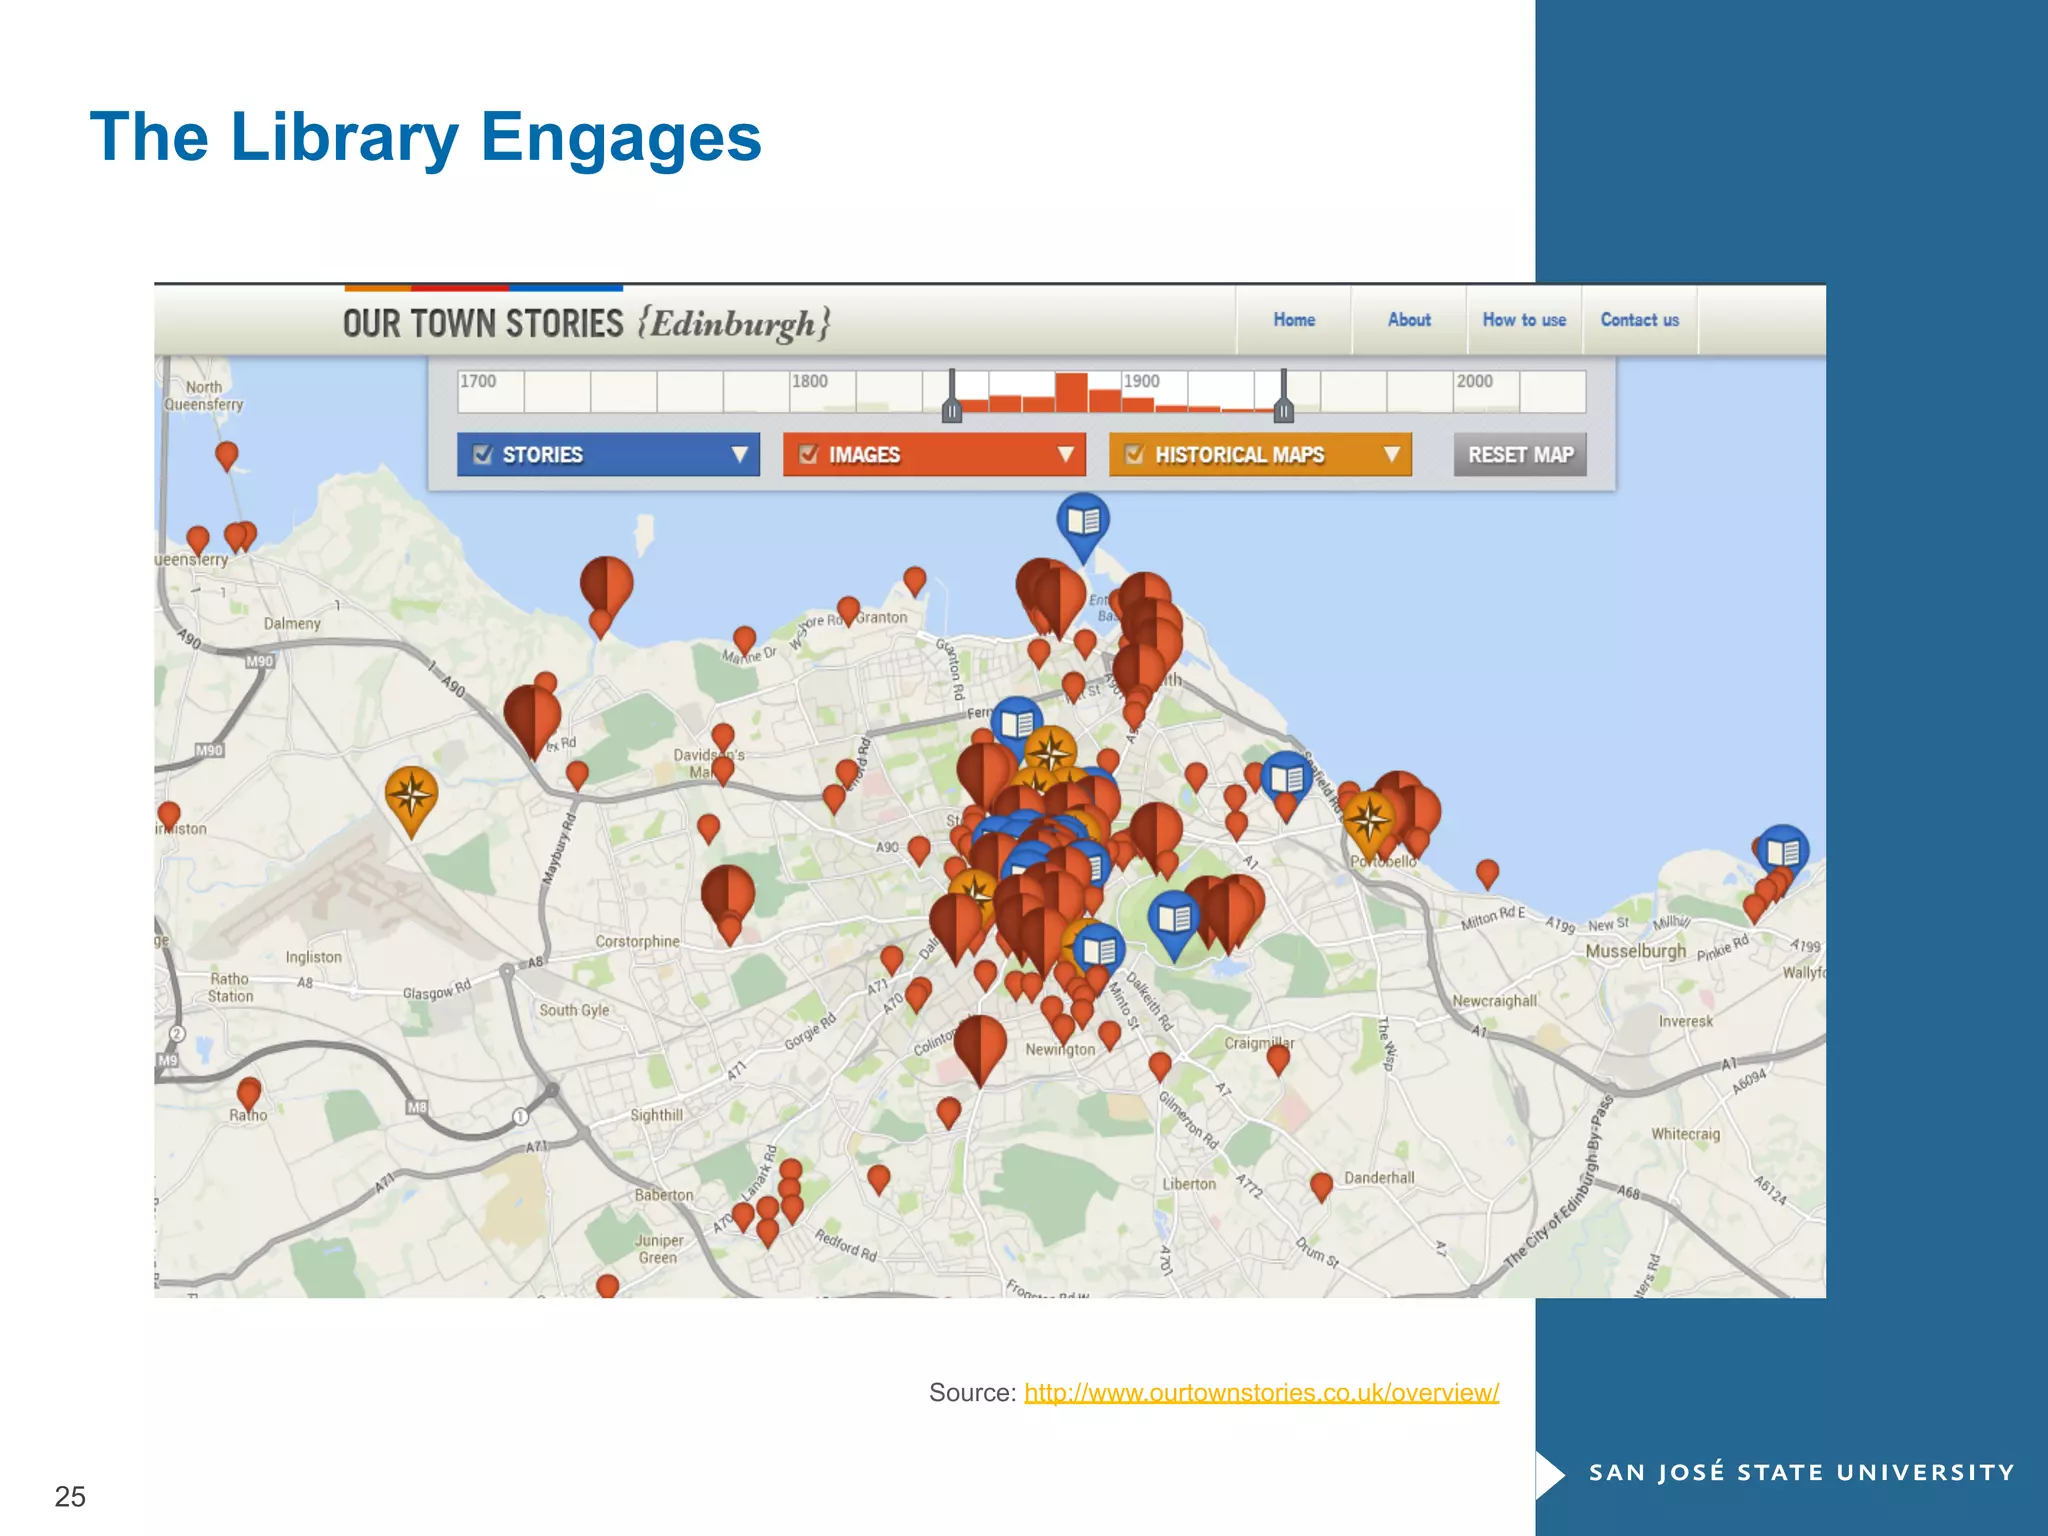Open the Contact us page

pyautogui.click(x=1640, y=320)
